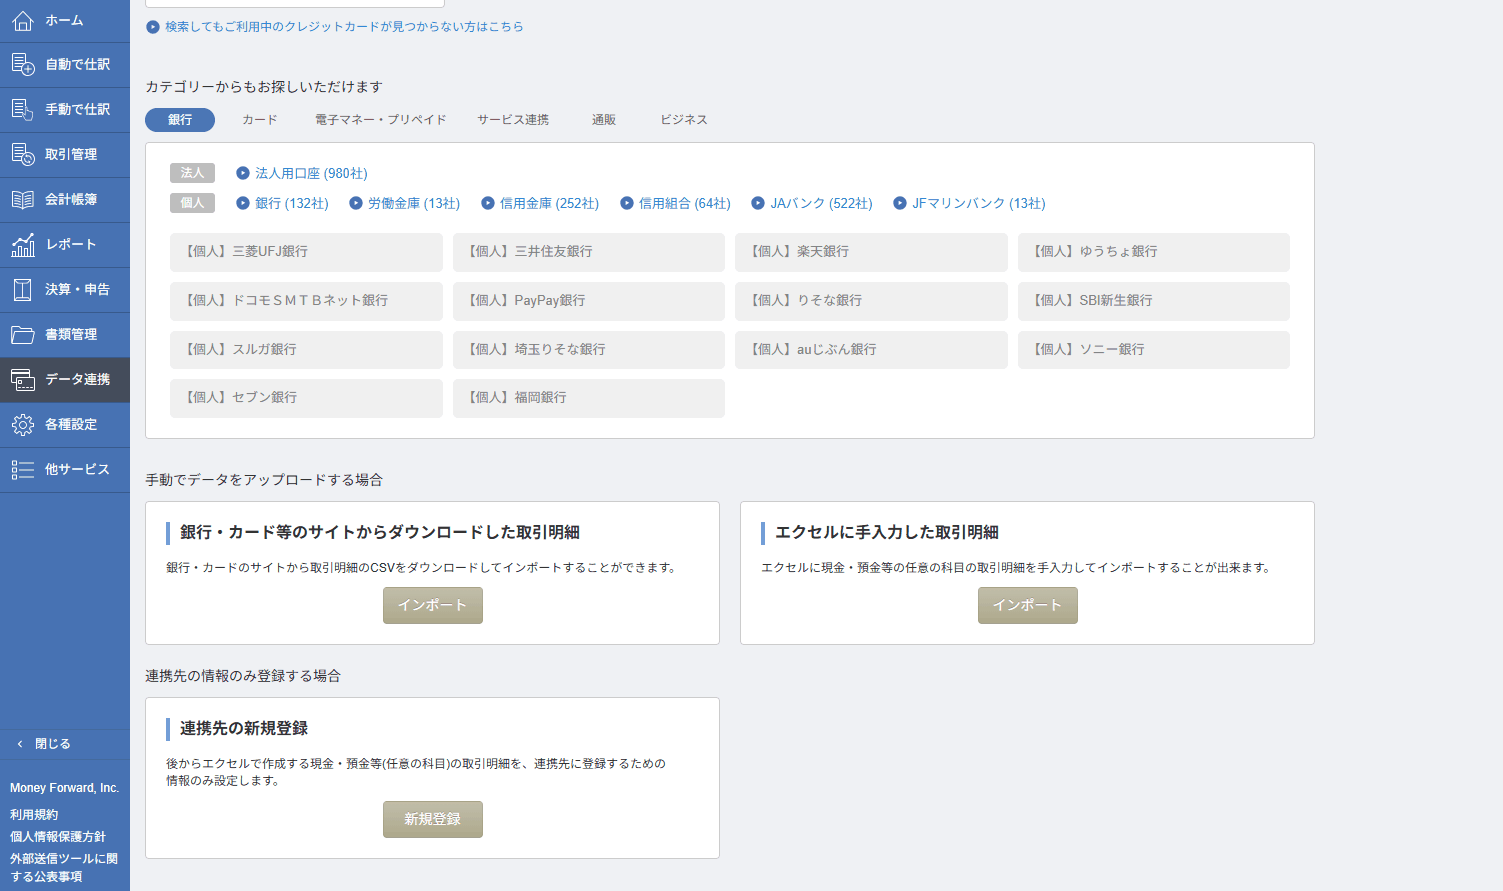Open the 信用組合 (64社) link

coord(685,203)
